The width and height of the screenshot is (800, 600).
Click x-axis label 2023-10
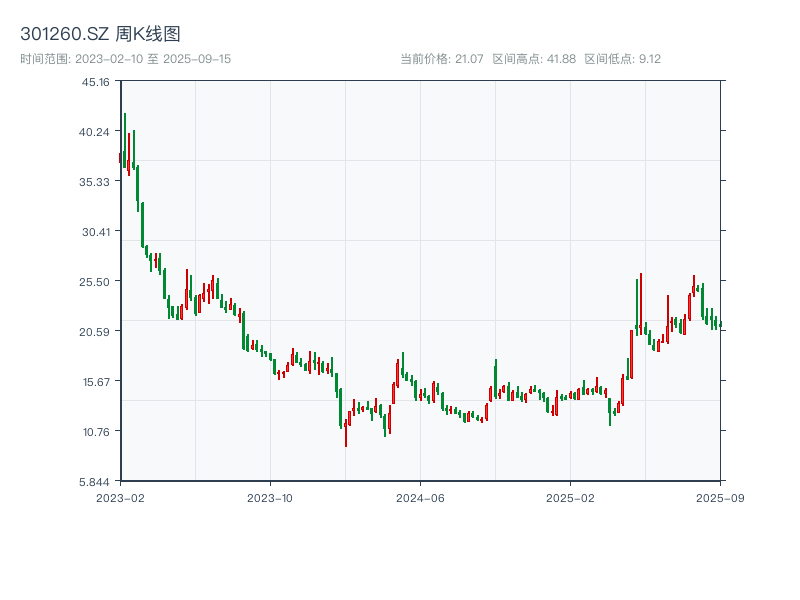(x=270, y=498)
